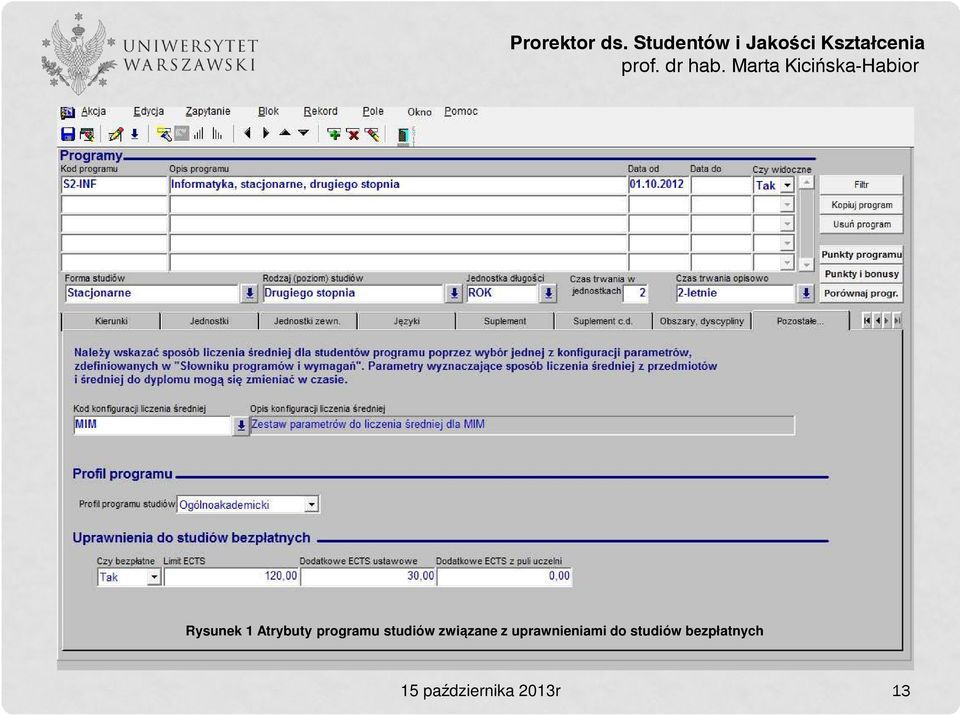Go to previous block with left arrow
The image size is (960, 715).
coord(247,133)
